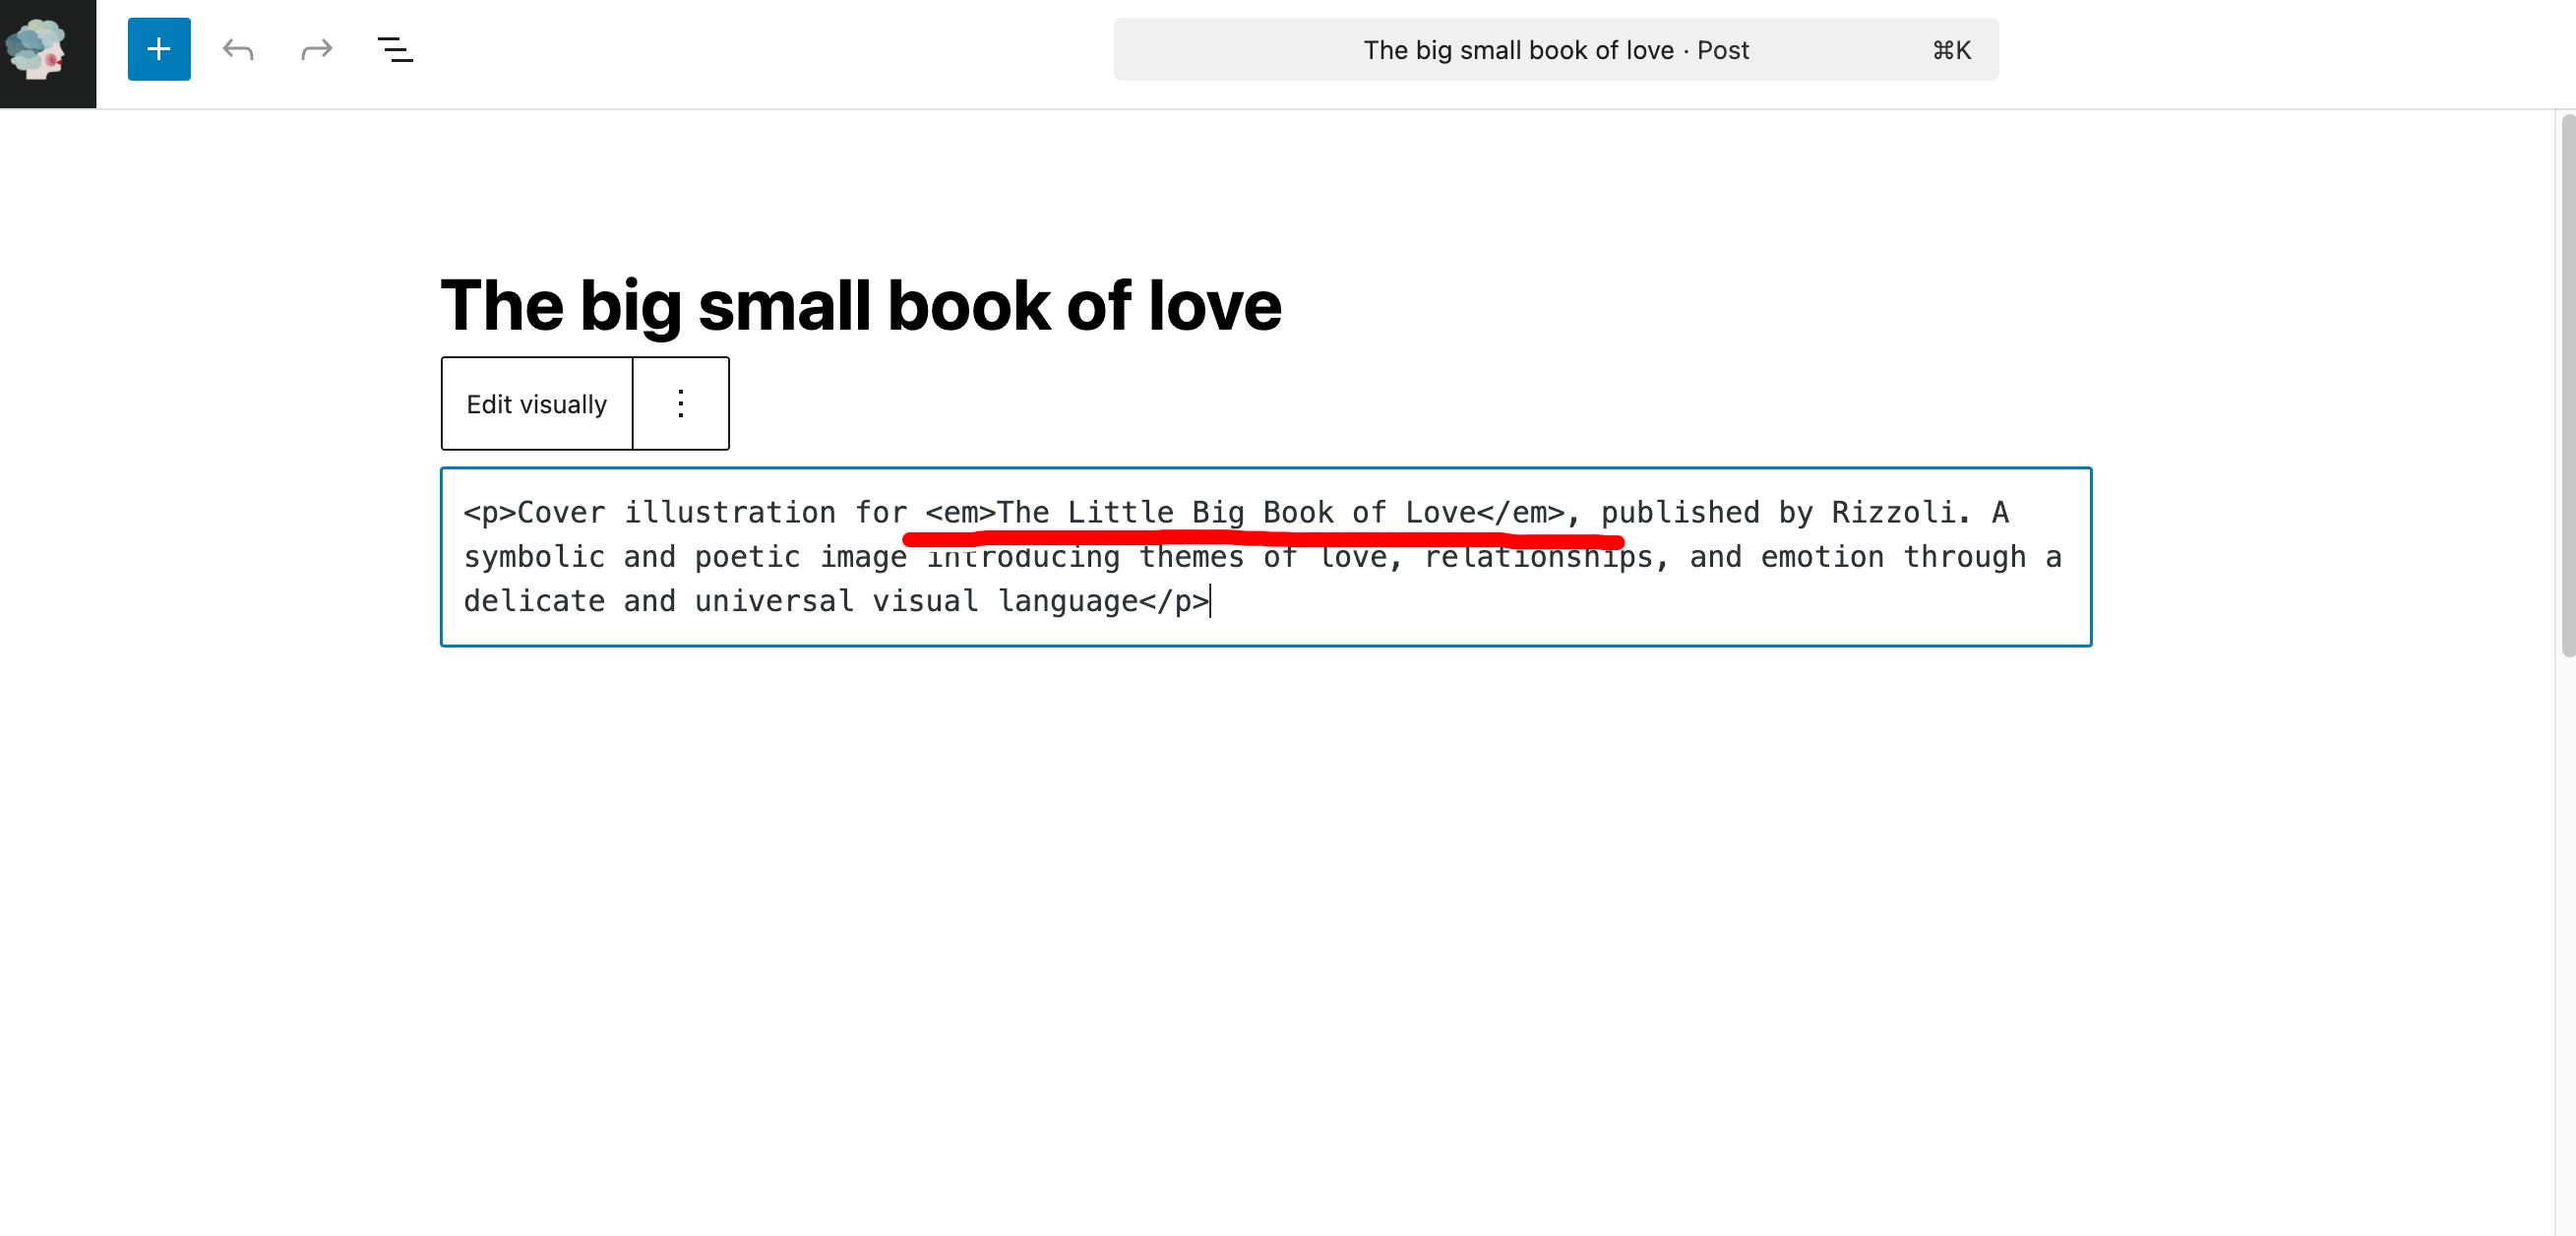The height and width of the screenshot is (1236, 2576).
Task: Click the post title heading
Action: 861,305
